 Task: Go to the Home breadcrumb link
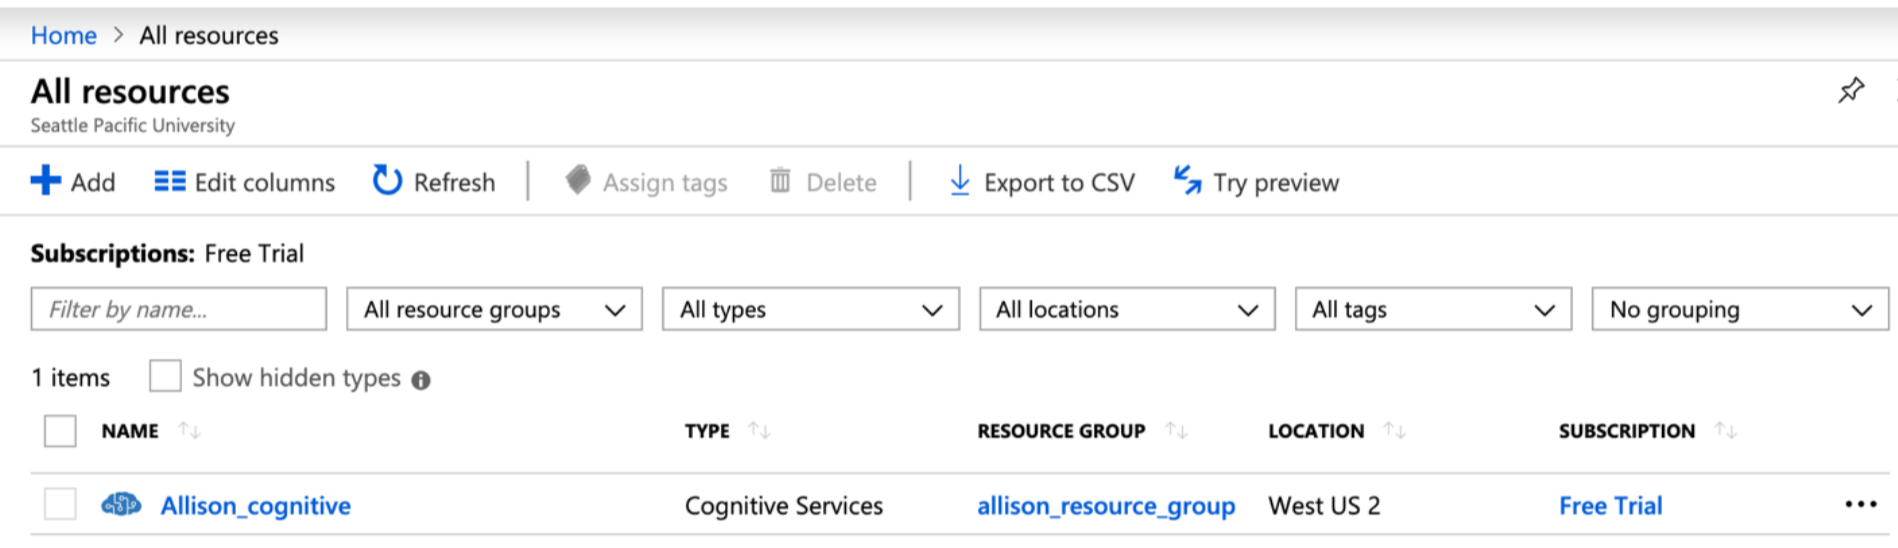coord(64,35)
